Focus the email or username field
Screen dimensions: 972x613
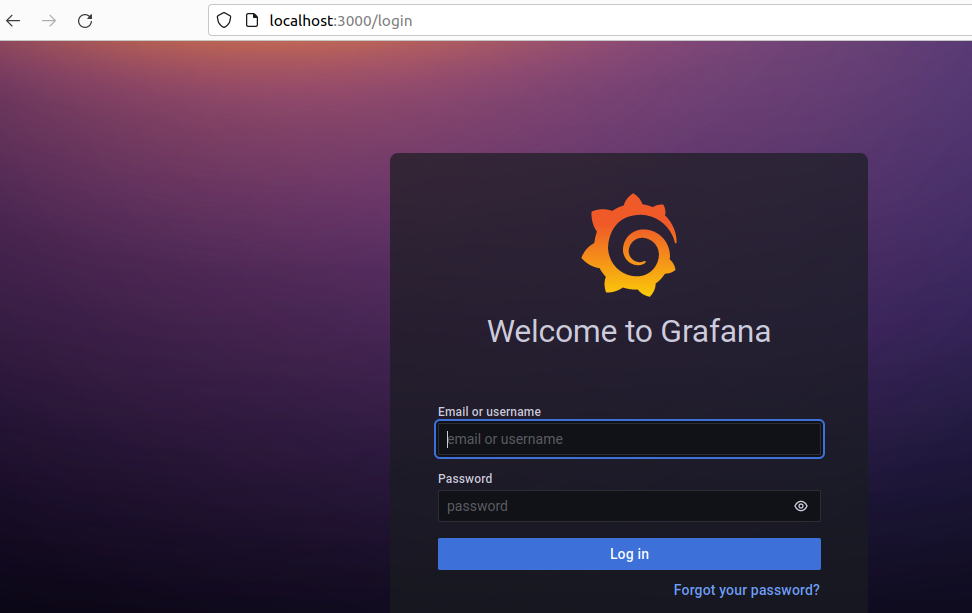tap(629, 439)
